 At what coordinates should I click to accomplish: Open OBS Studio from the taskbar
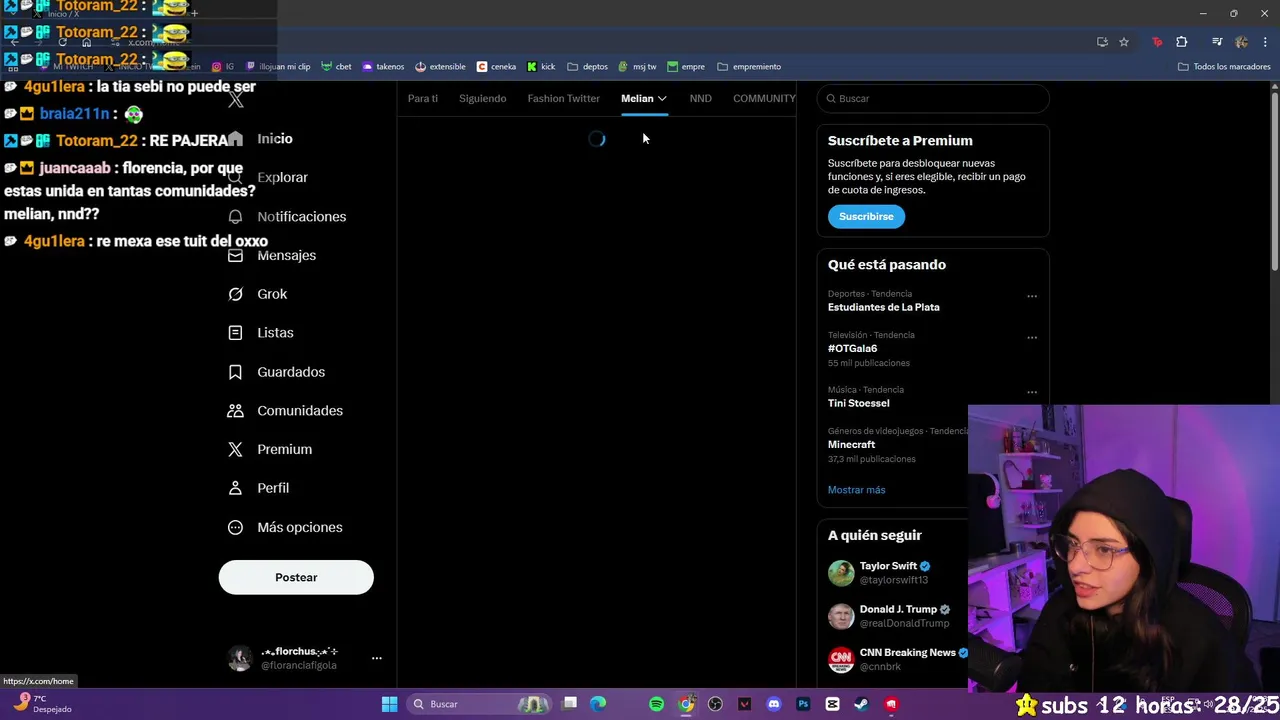(x=715, y=704)
